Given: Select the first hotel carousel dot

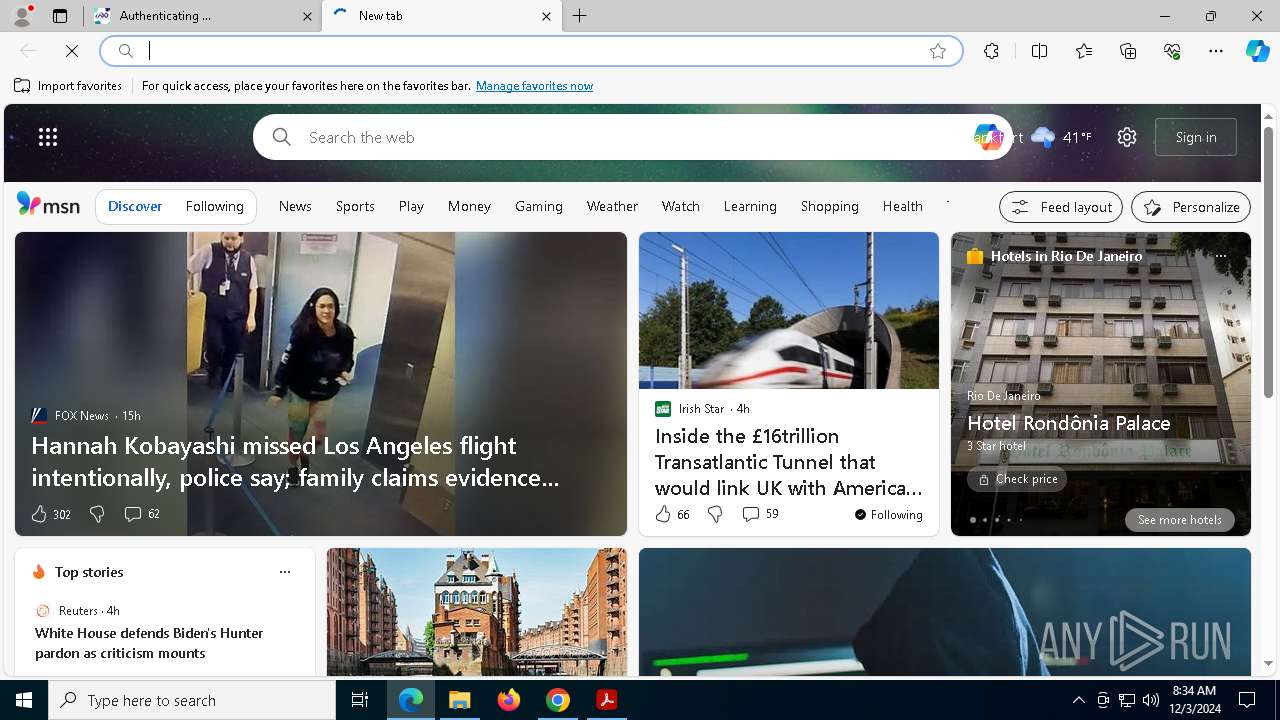Looking at the screenshot, I should pyautogui.click(x=972, y=520).
